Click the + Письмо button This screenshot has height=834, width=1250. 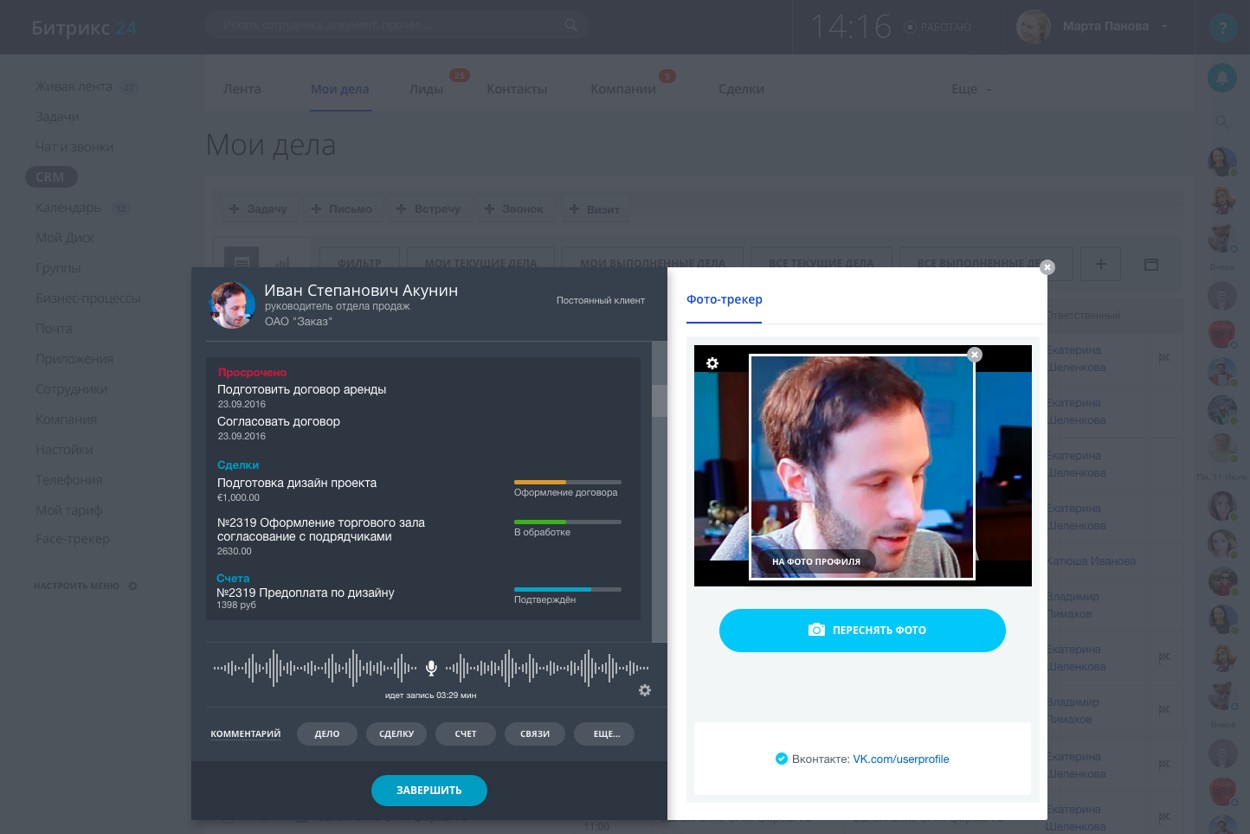[342, 209]
